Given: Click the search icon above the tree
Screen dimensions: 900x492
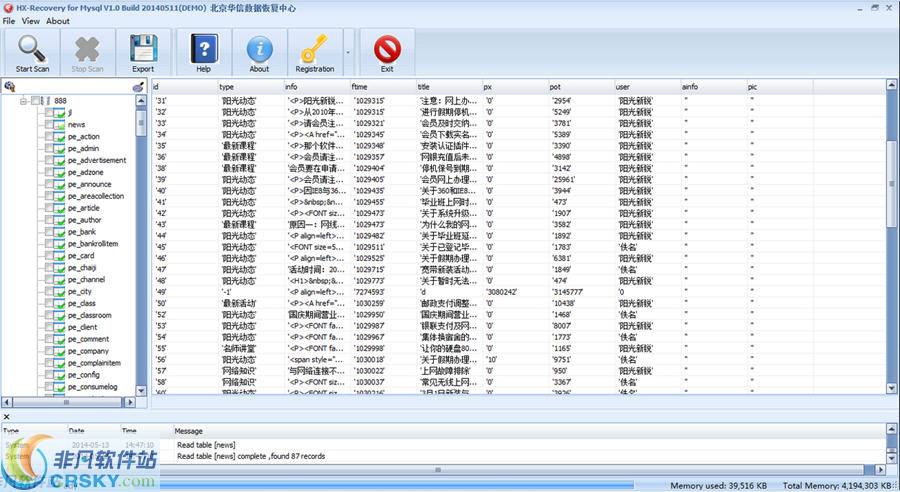Looking at the screenshot, I should (x=9, y=87).
